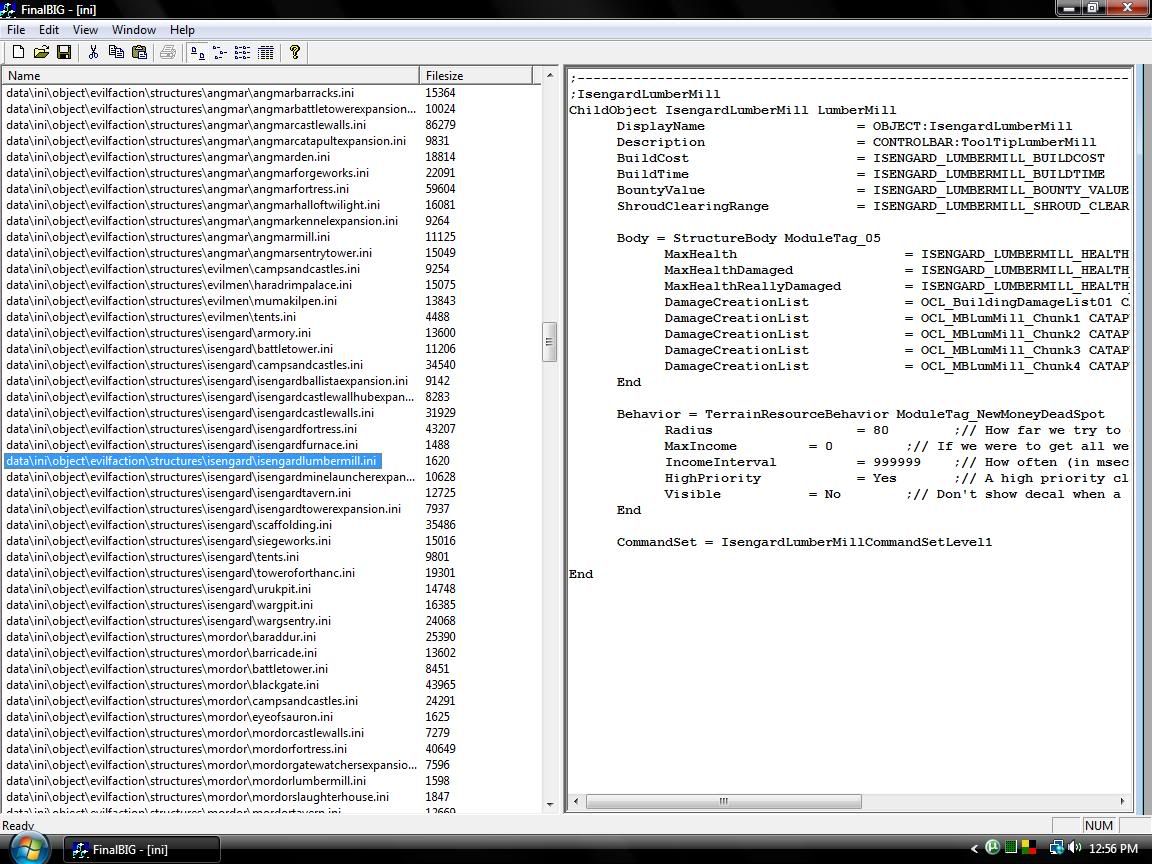Open the network status tray icon
The width and height of the screenshot is (1152, 864).
[1056, 847]
